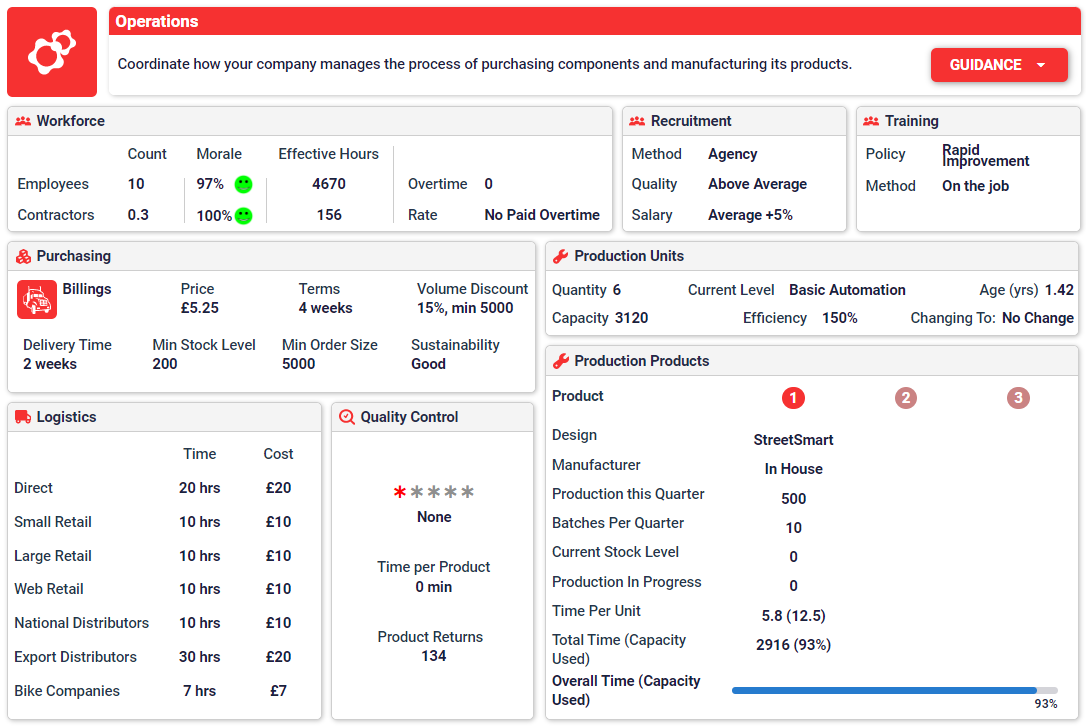Click Web Retail logistics row label
The height and width of the screenshot is (728, 1086).
(x=48, y=589)
